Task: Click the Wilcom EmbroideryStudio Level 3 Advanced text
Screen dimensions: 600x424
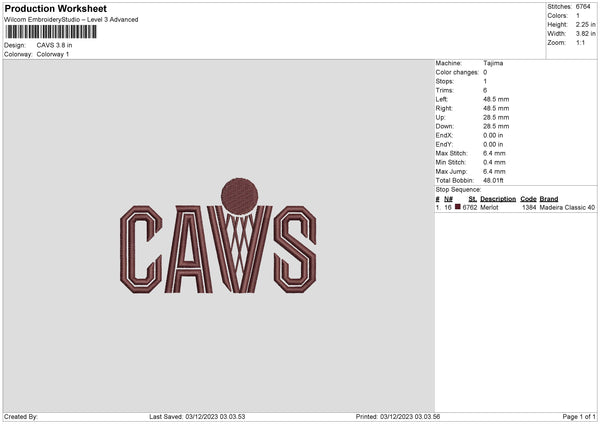Action: [x=71, y=20]
